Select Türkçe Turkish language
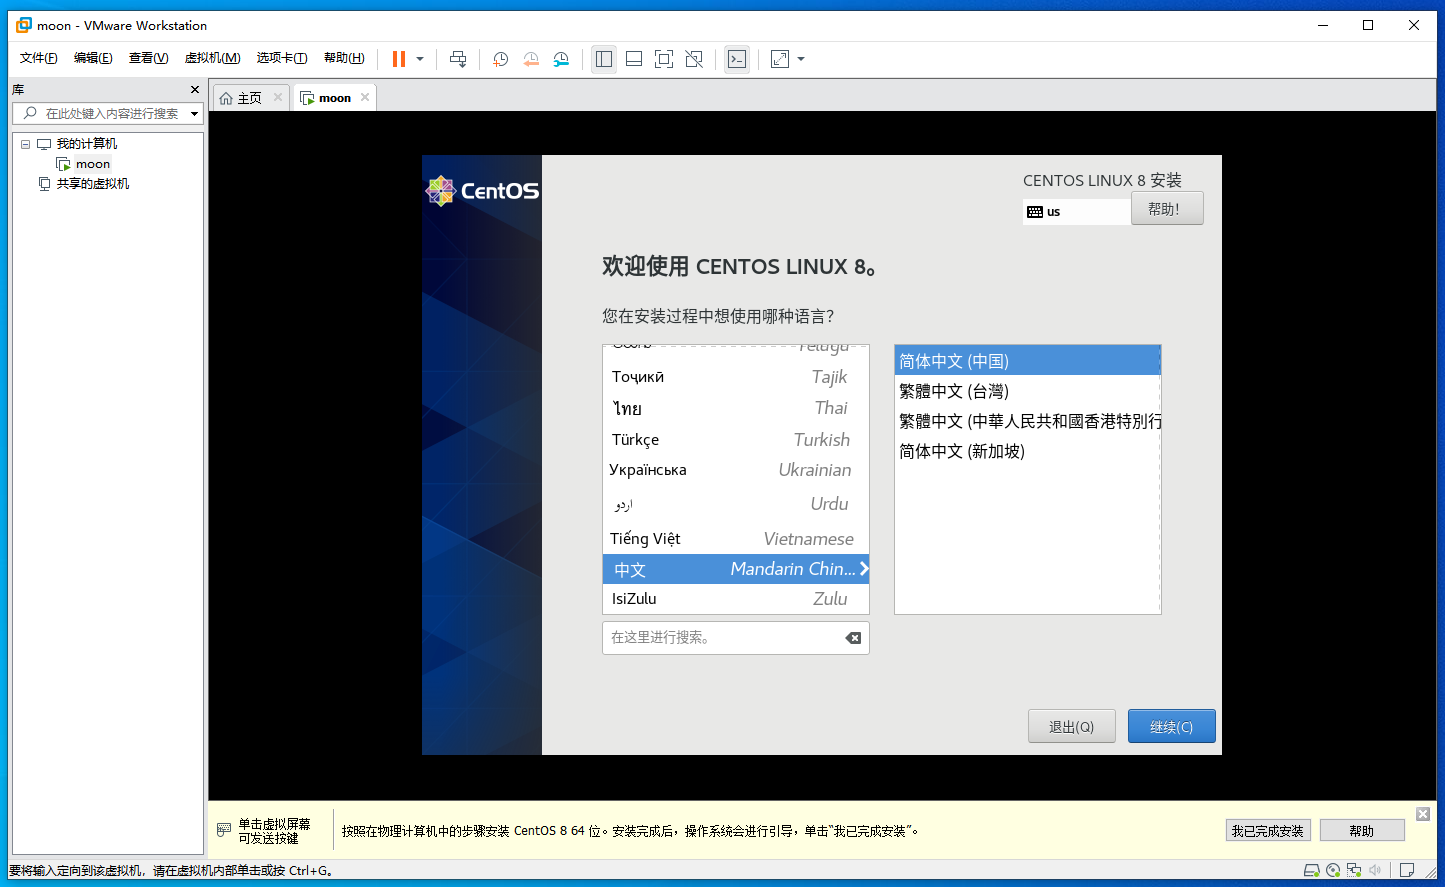The height and width of the screenshot is (887, 1445). click(x=736, y=440)
